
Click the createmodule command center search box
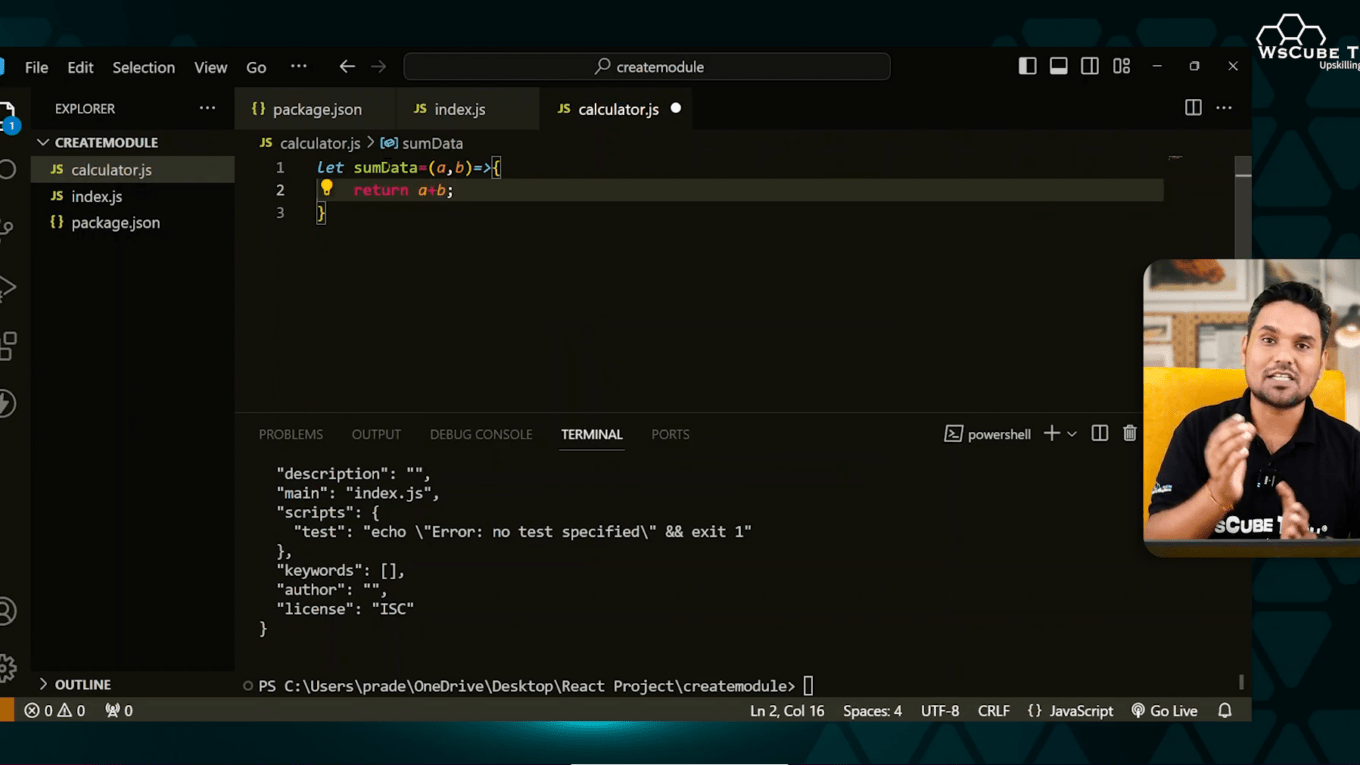[647, 67]
